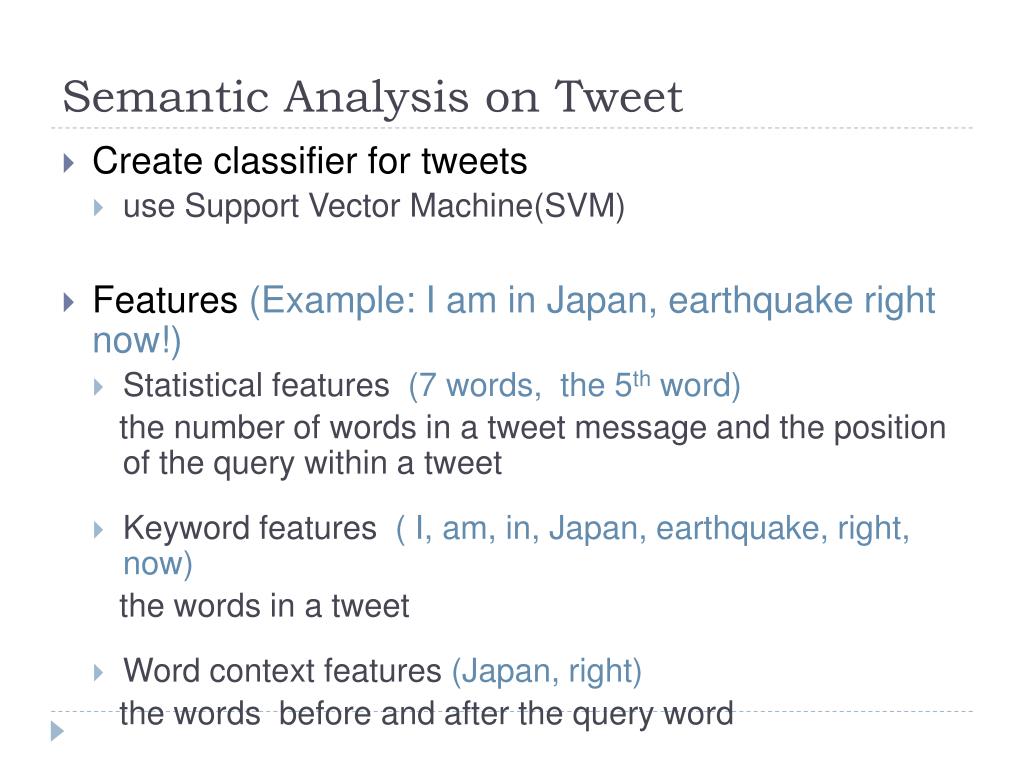Click the Statistical features heading

[256, 385]
